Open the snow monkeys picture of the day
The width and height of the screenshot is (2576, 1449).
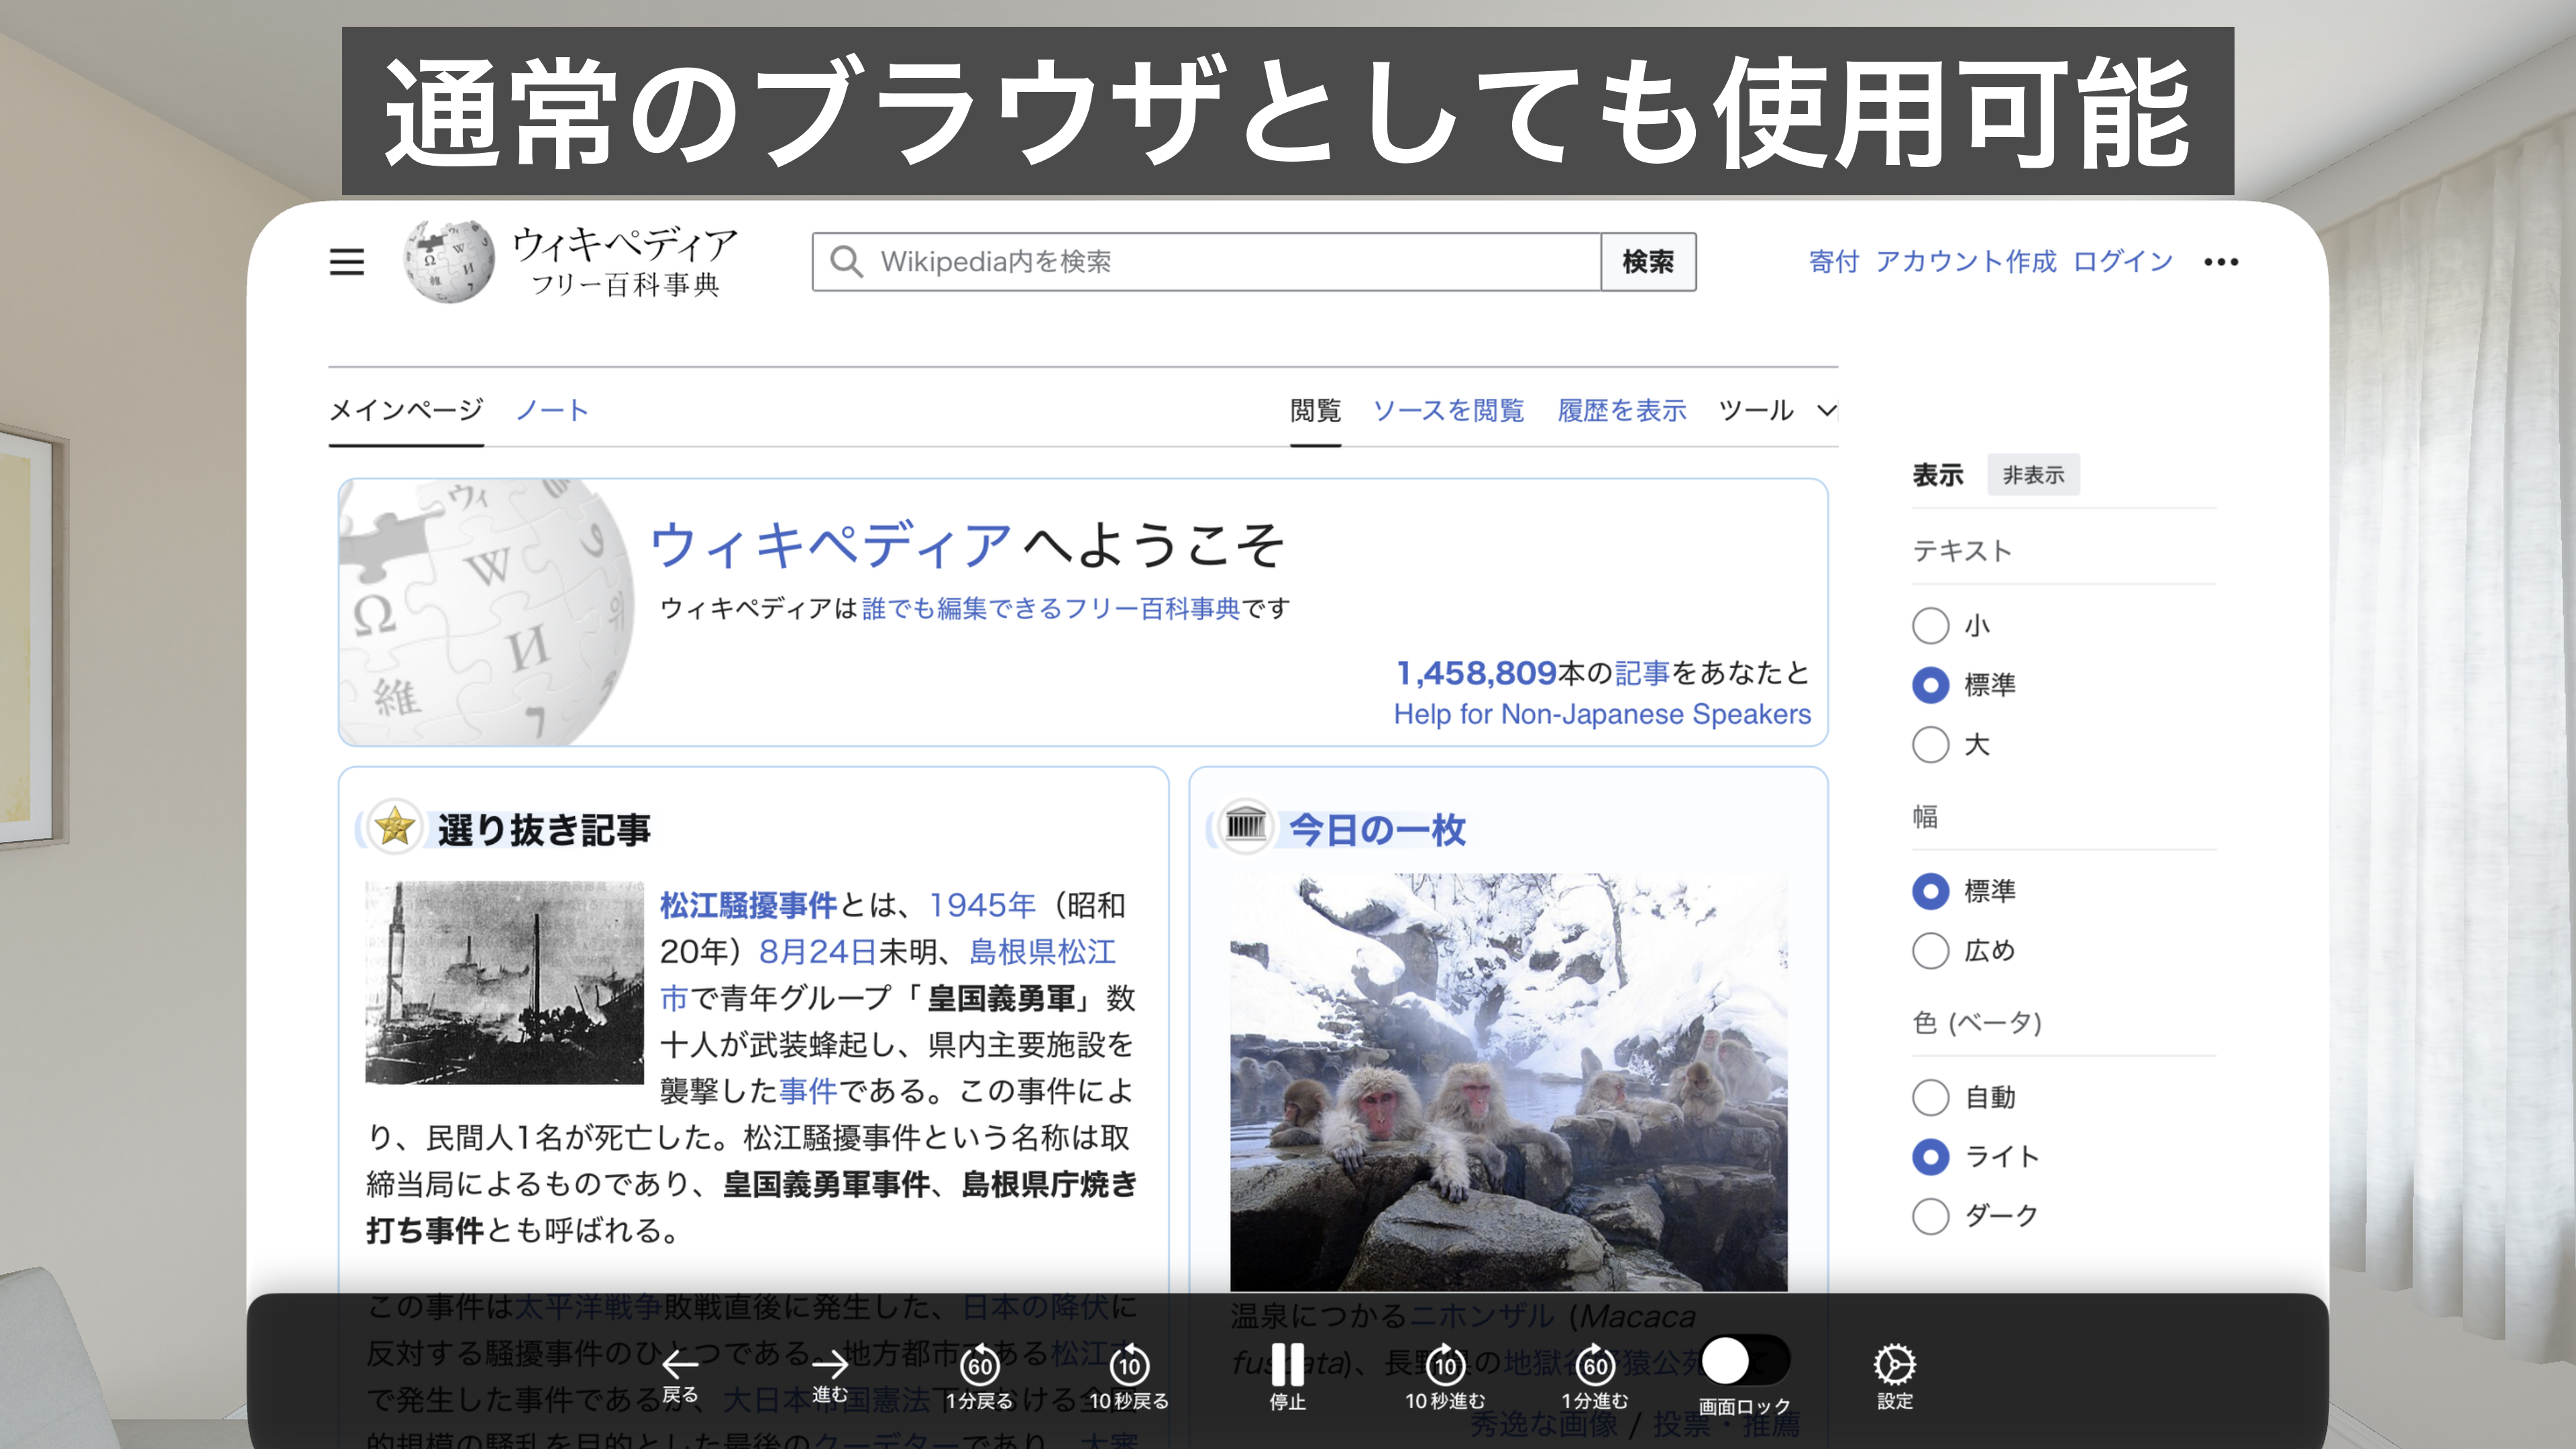(x=1508, y=1082)
